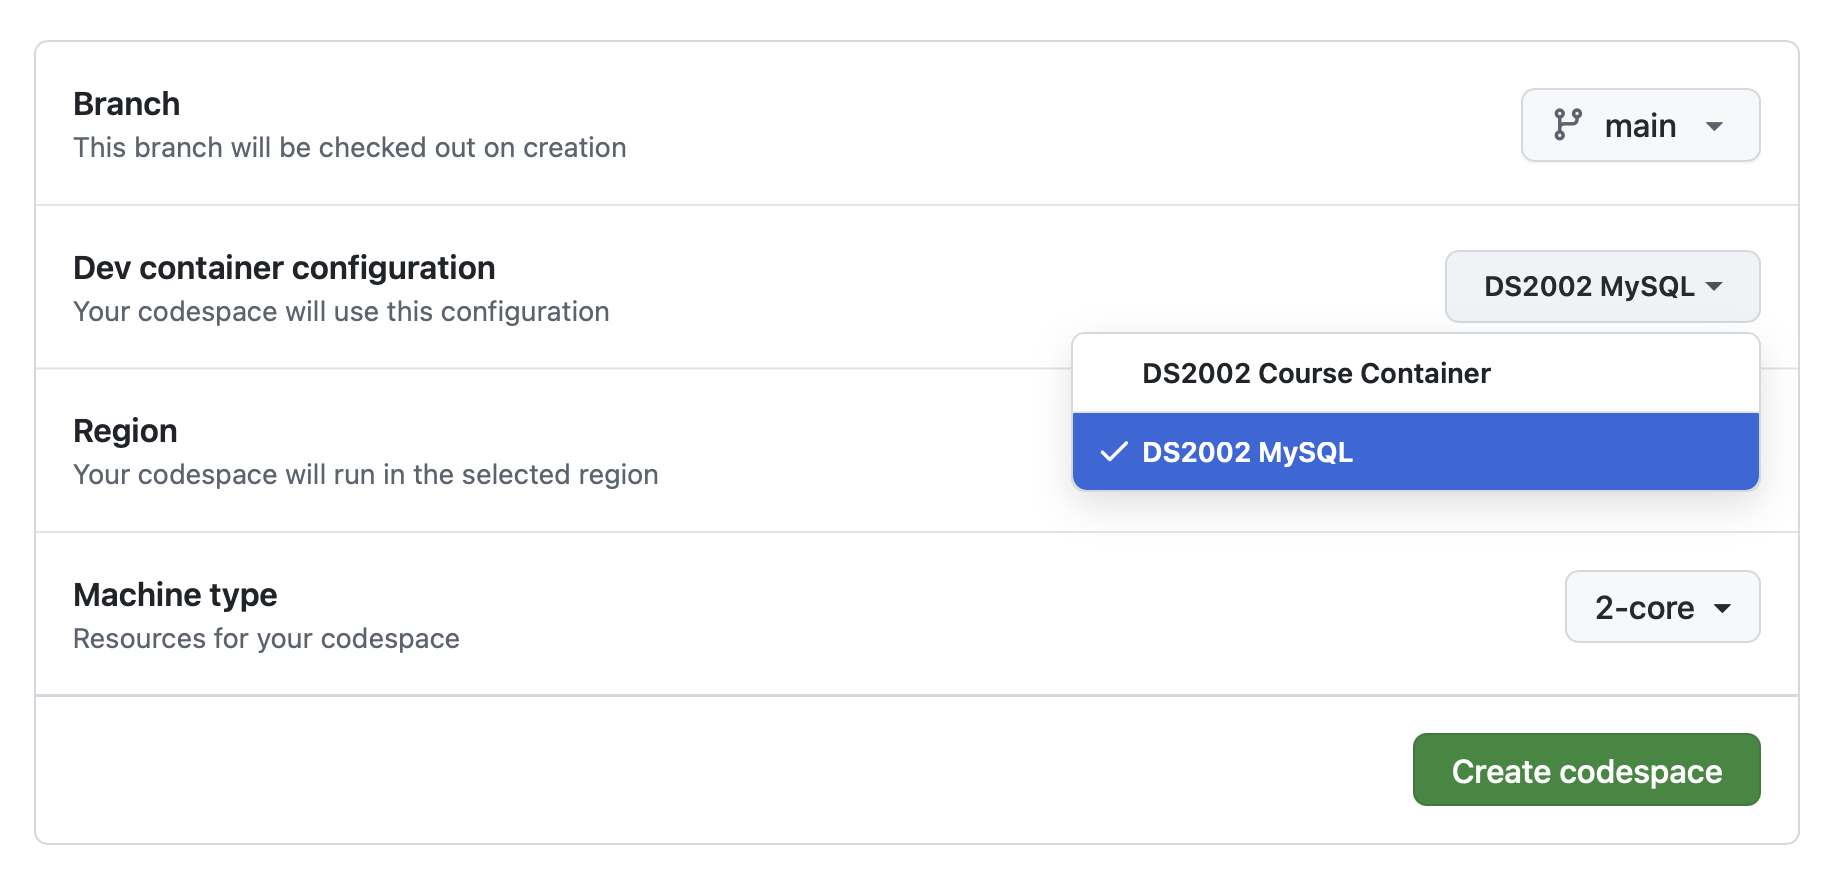Collapse the DS2002 MySQL configuration dropdown
Screen dimensions: 1828x870
click(1601, 287)
